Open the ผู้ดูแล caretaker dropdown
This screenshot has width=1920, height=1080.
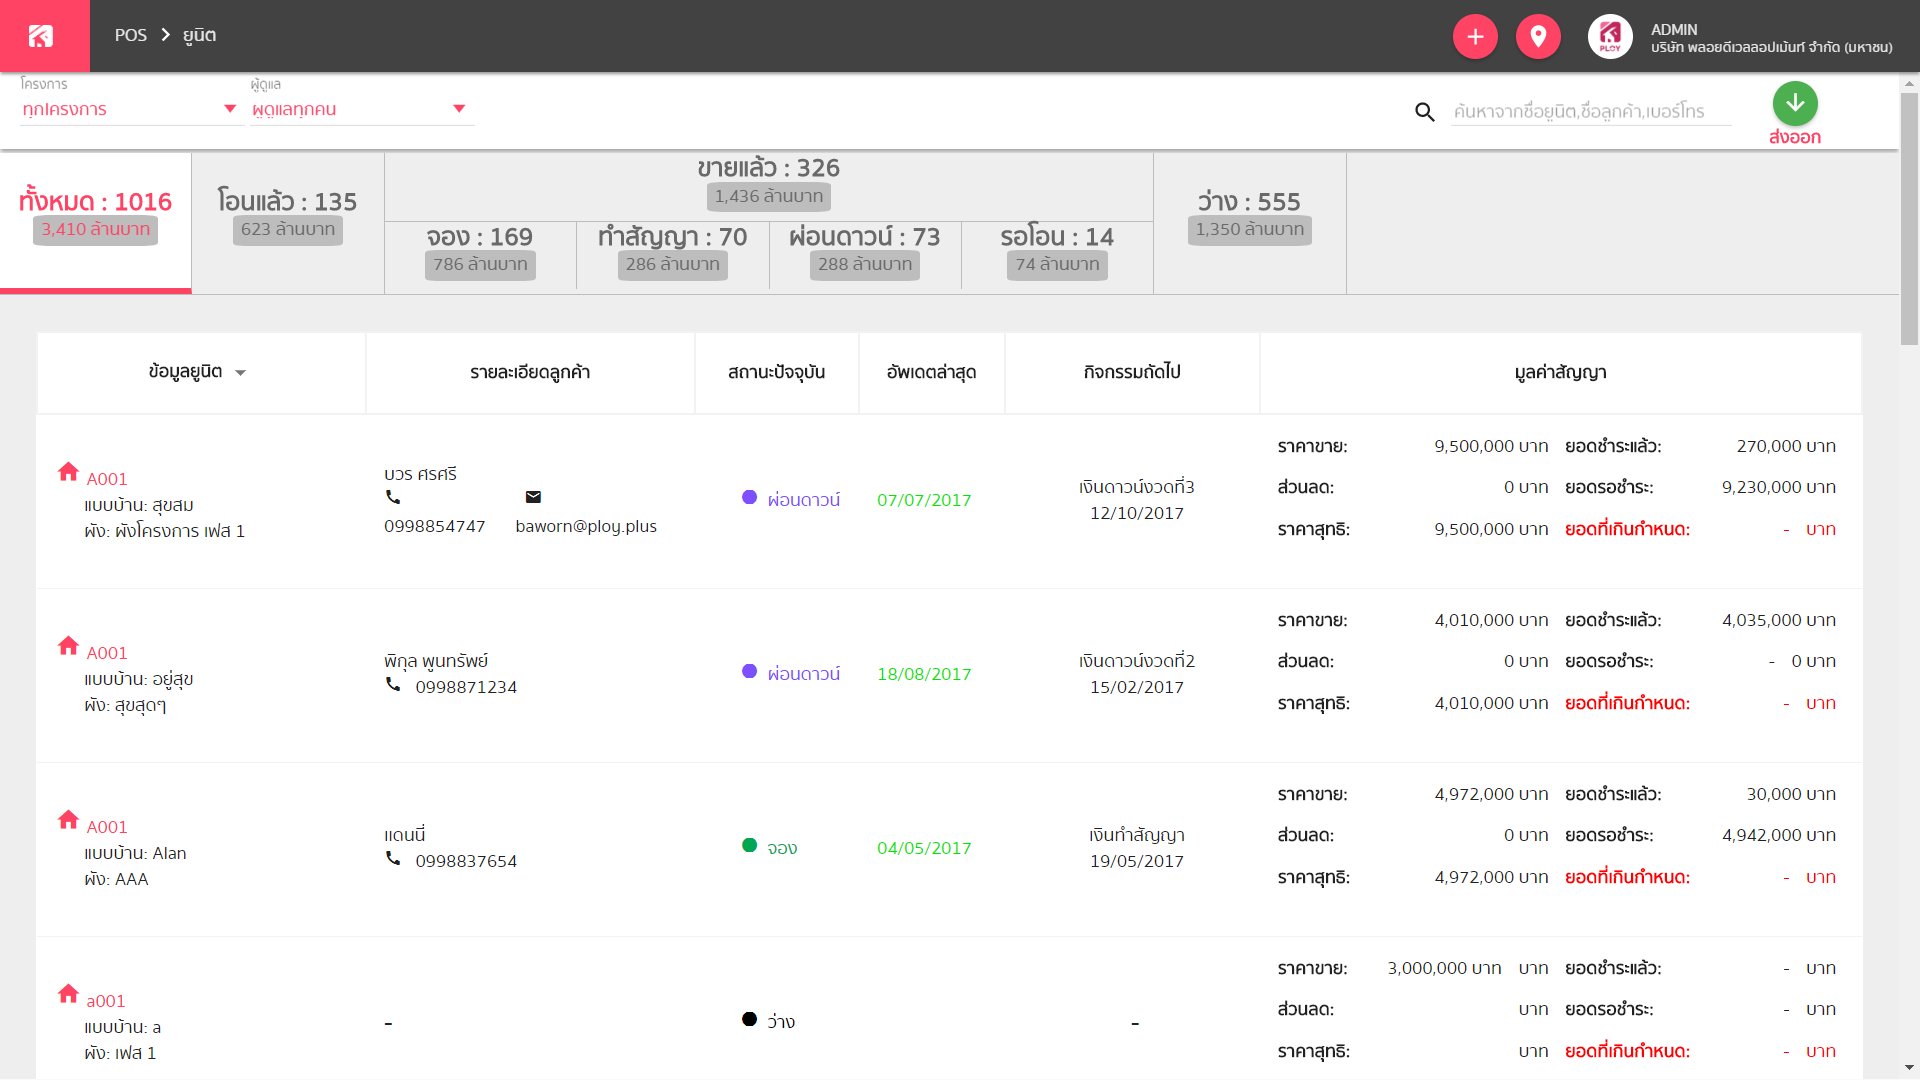(x=361, y=109)
